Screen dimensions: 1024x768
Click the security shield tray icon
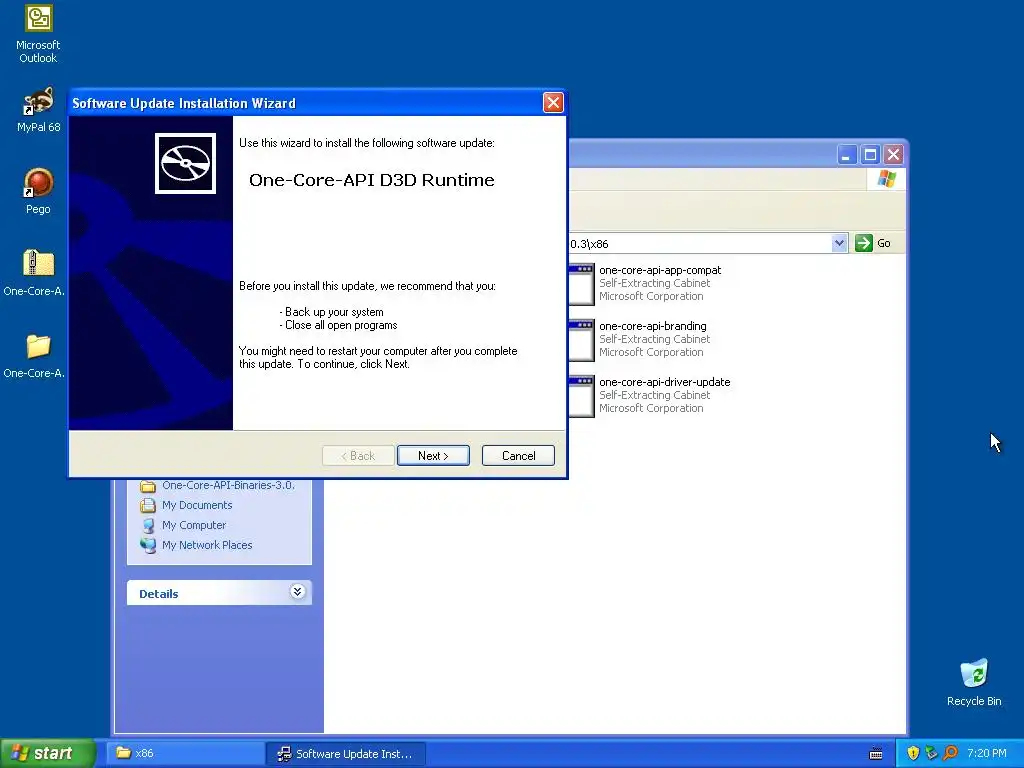click(913, 754)
